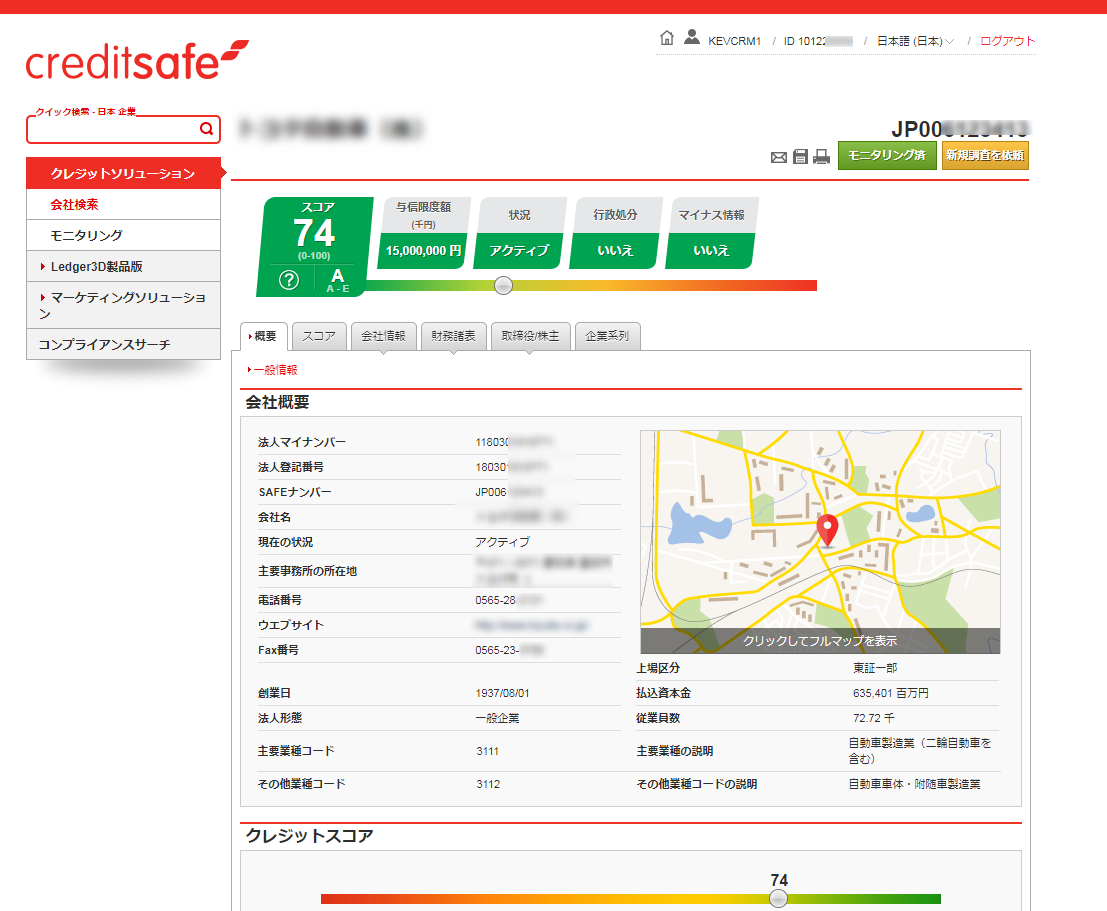Click the save report disk icon

click(x=800, y=156)
